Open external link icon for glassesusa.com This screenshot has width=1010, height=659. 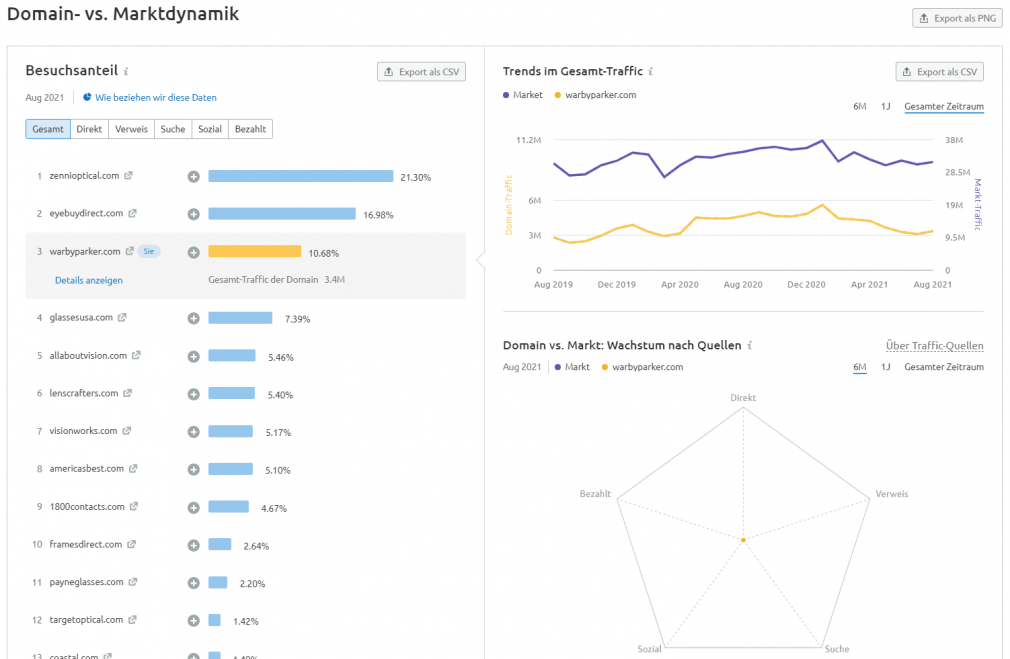point(122,317)
